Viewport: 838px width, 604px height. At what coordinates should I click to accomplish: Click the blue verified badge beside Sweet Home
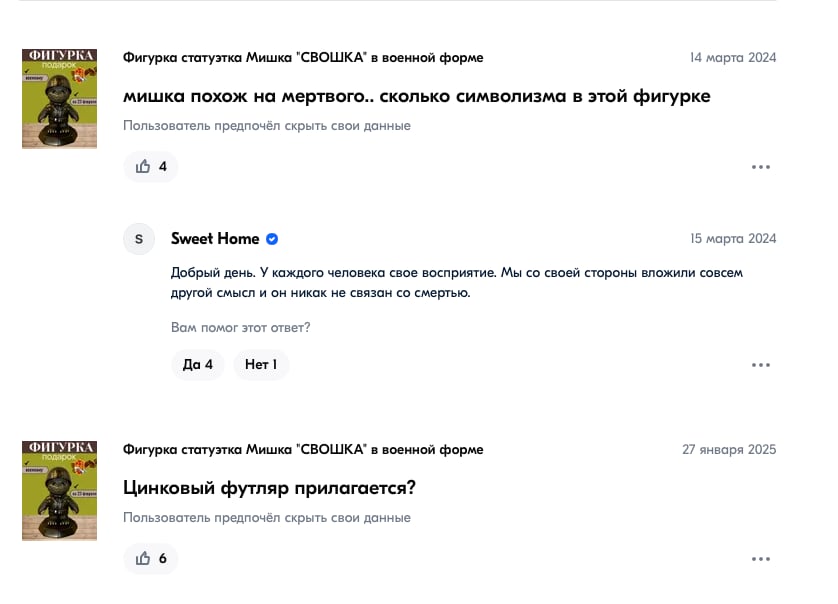tap(272, 239)
